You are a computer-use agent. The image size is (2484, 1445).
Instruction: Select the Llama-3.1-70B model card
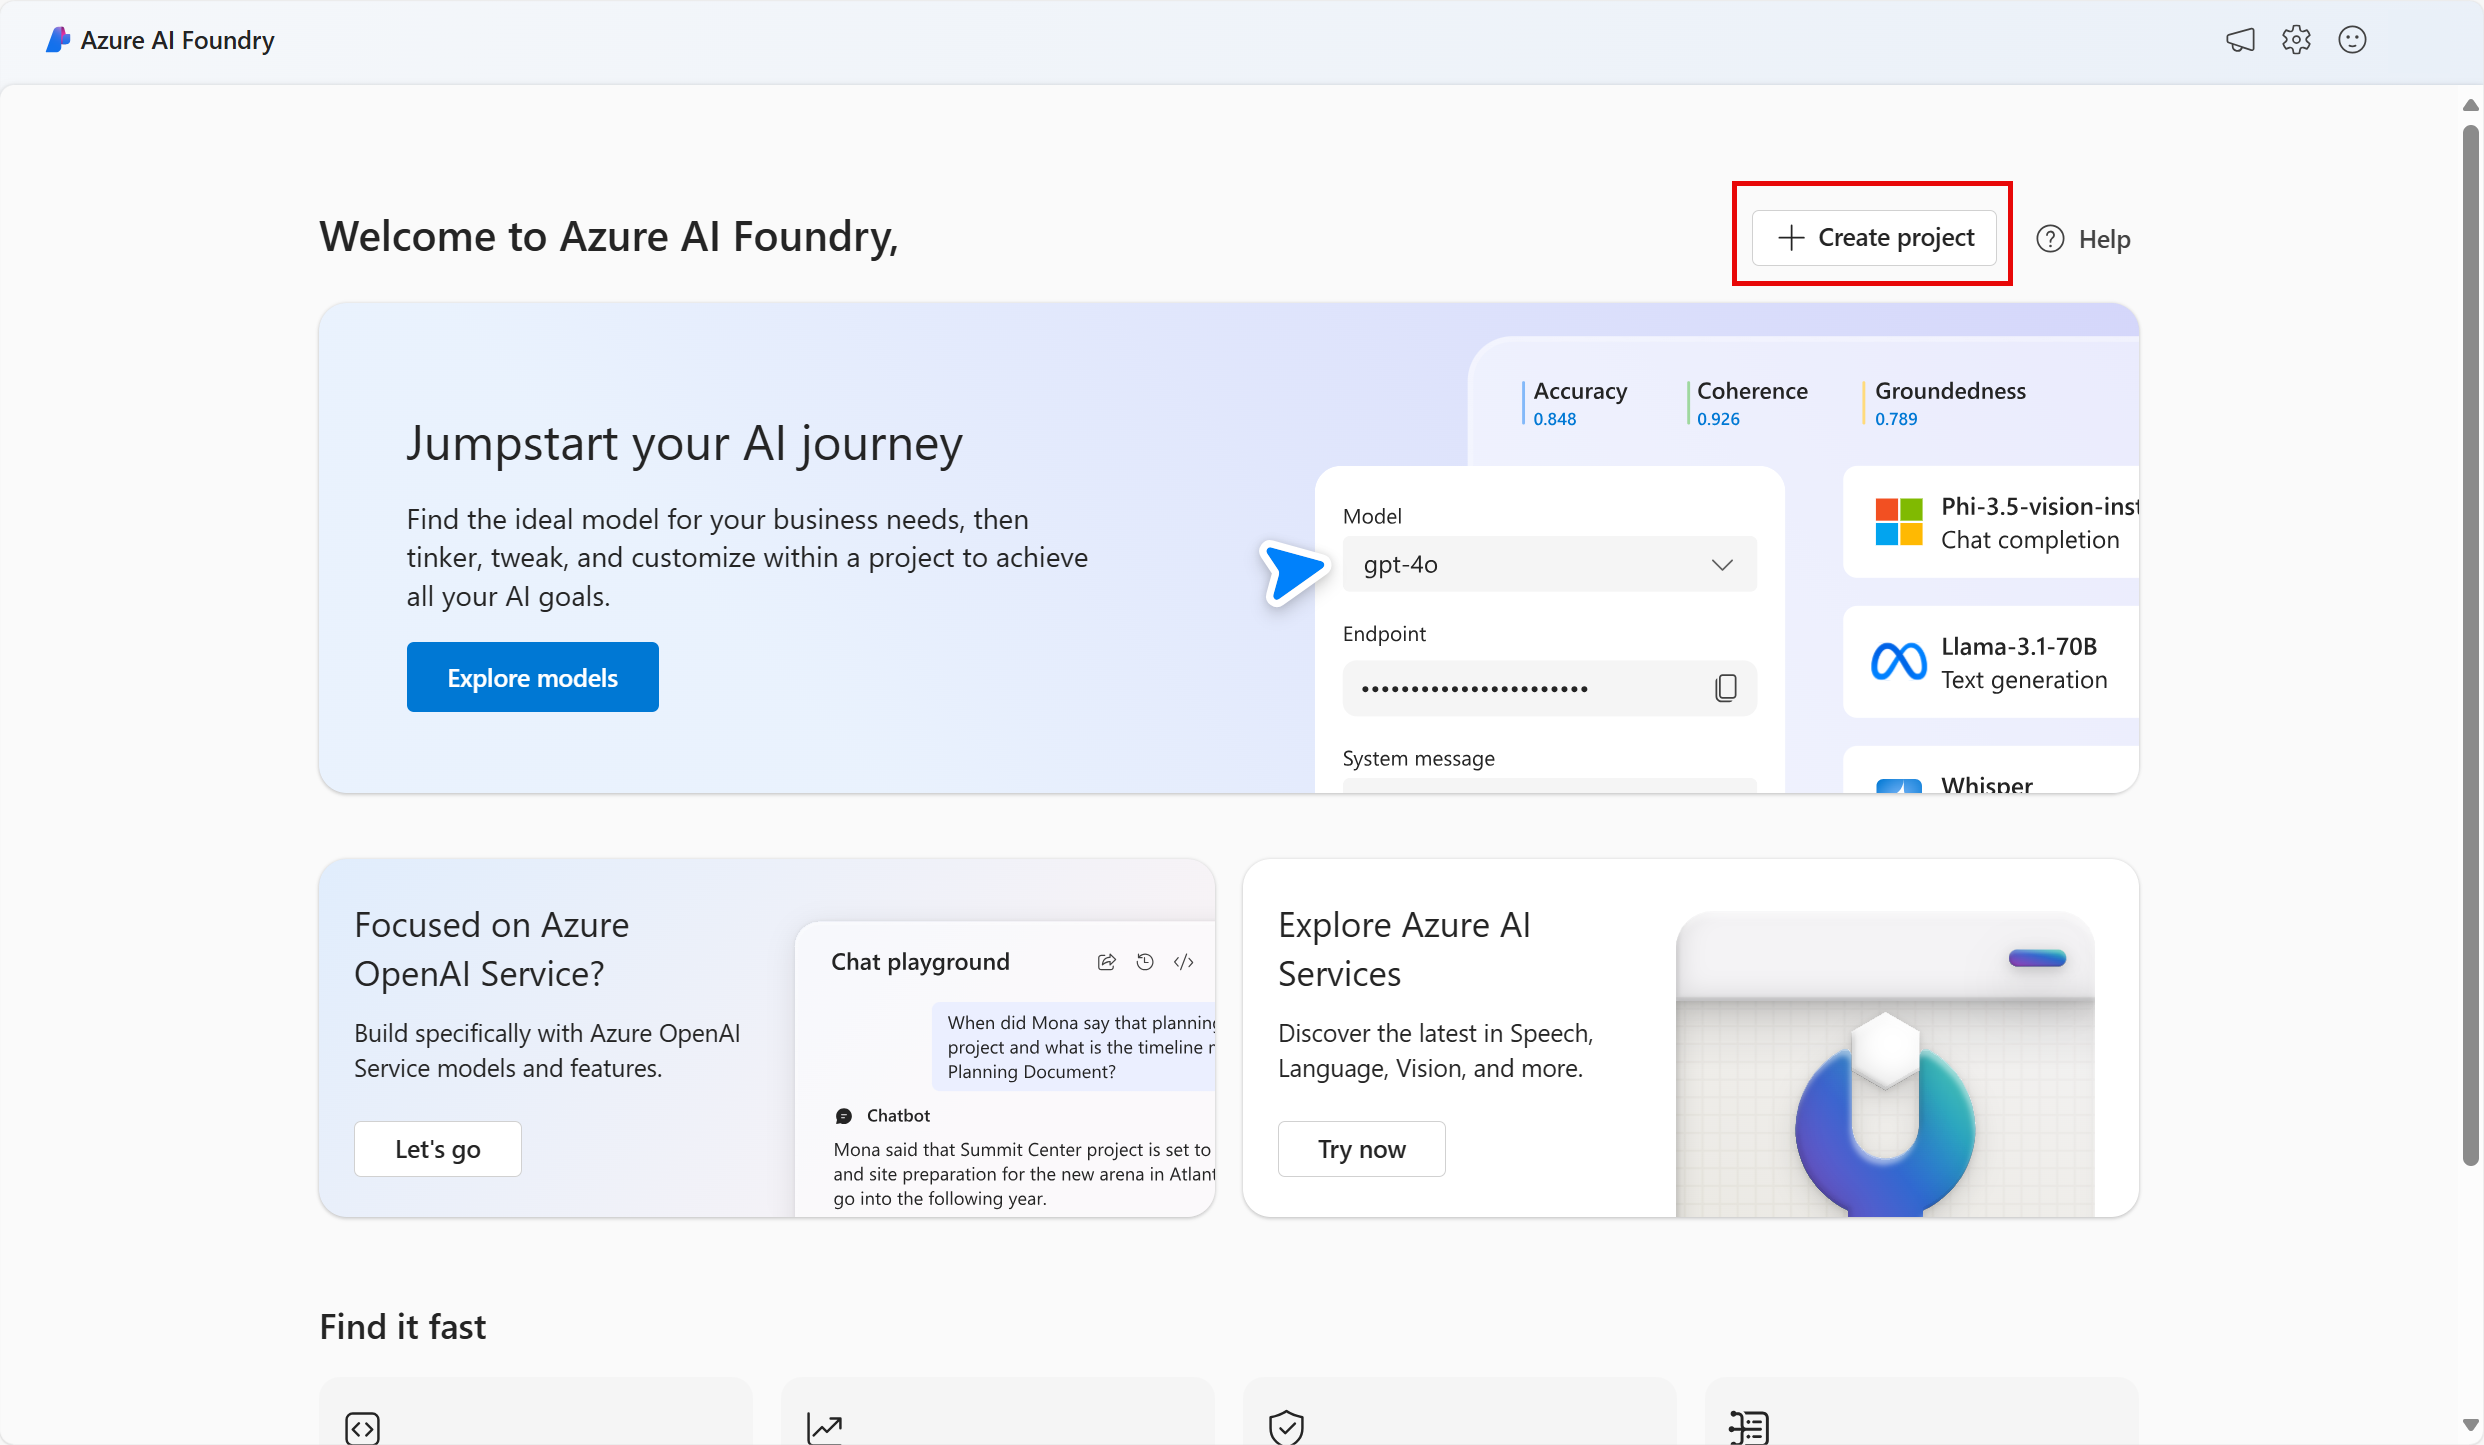click(1991, 662)
